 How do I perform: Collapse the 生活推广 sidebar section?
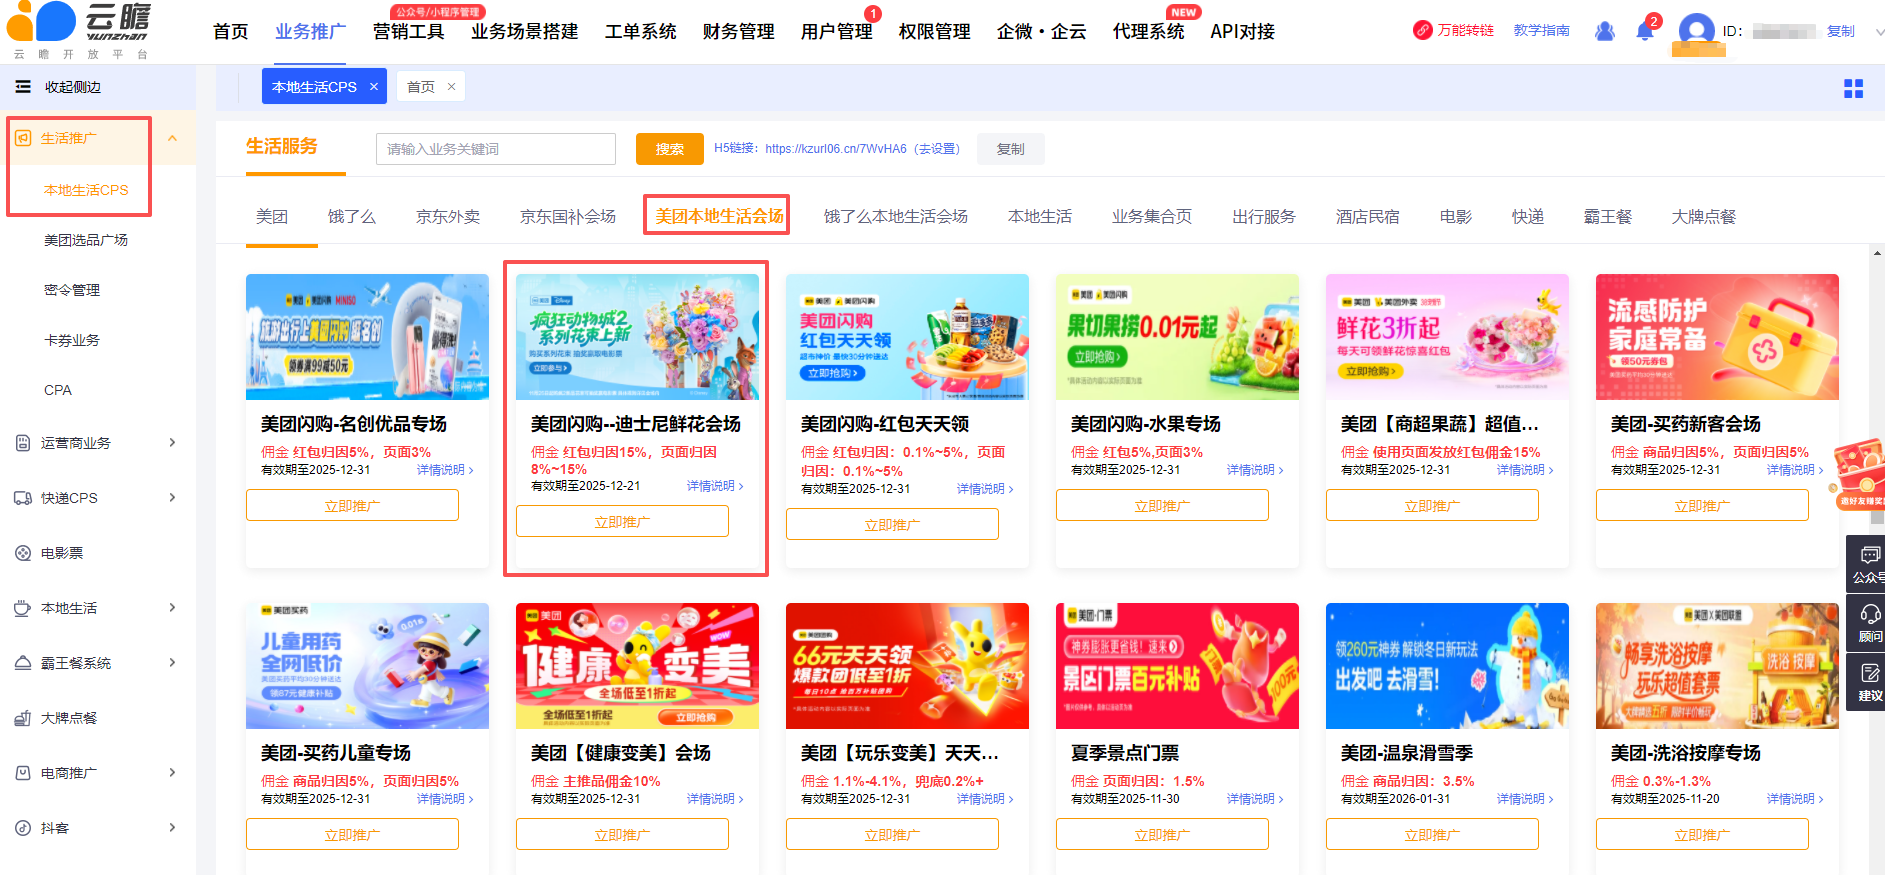pyautogui.click(x=172, y=138)
